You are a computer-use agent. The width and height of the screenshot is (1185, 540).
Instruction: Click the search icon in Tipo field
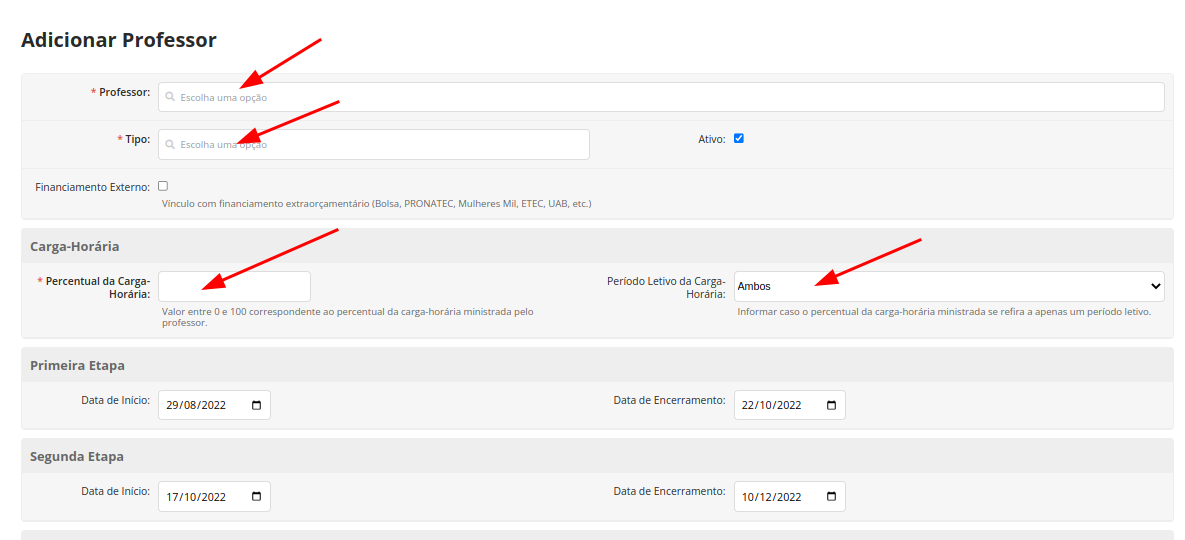(x=171, y=144)
